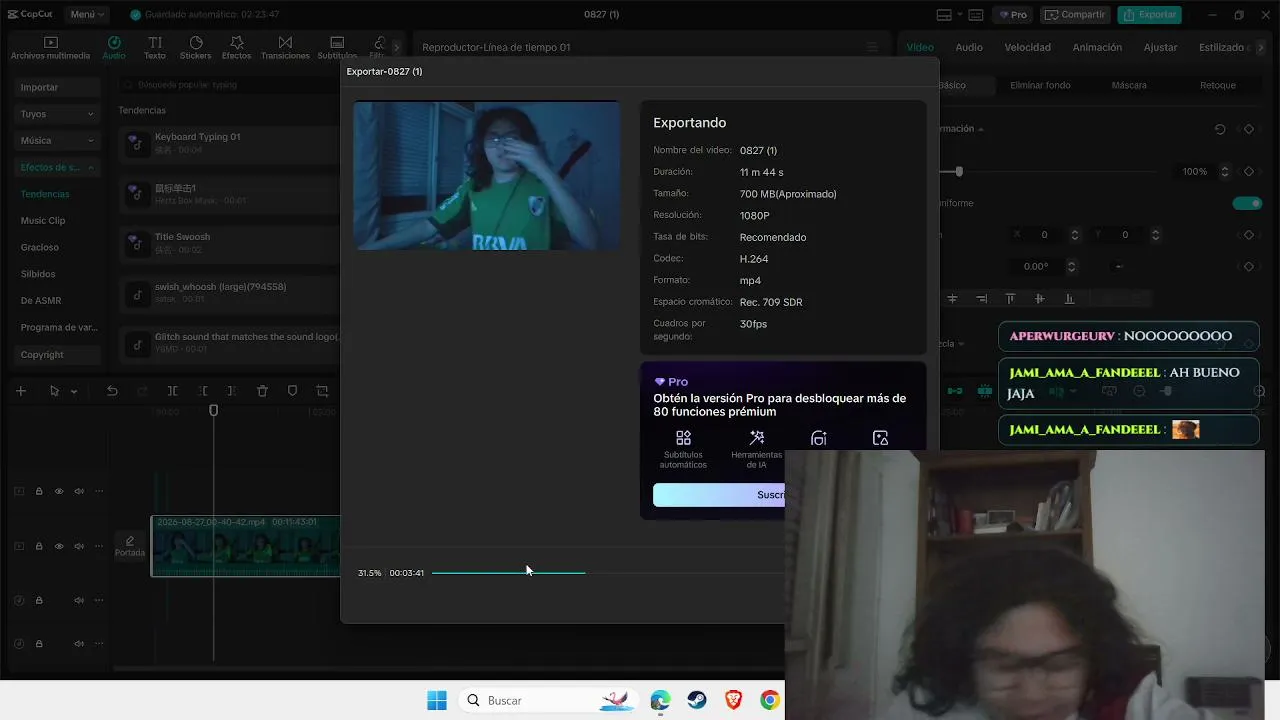Image resolution: width=1280 pixels, height=720 pixels.
Task: Collapse the Efectos de sonido category
Action: point(57,167)
